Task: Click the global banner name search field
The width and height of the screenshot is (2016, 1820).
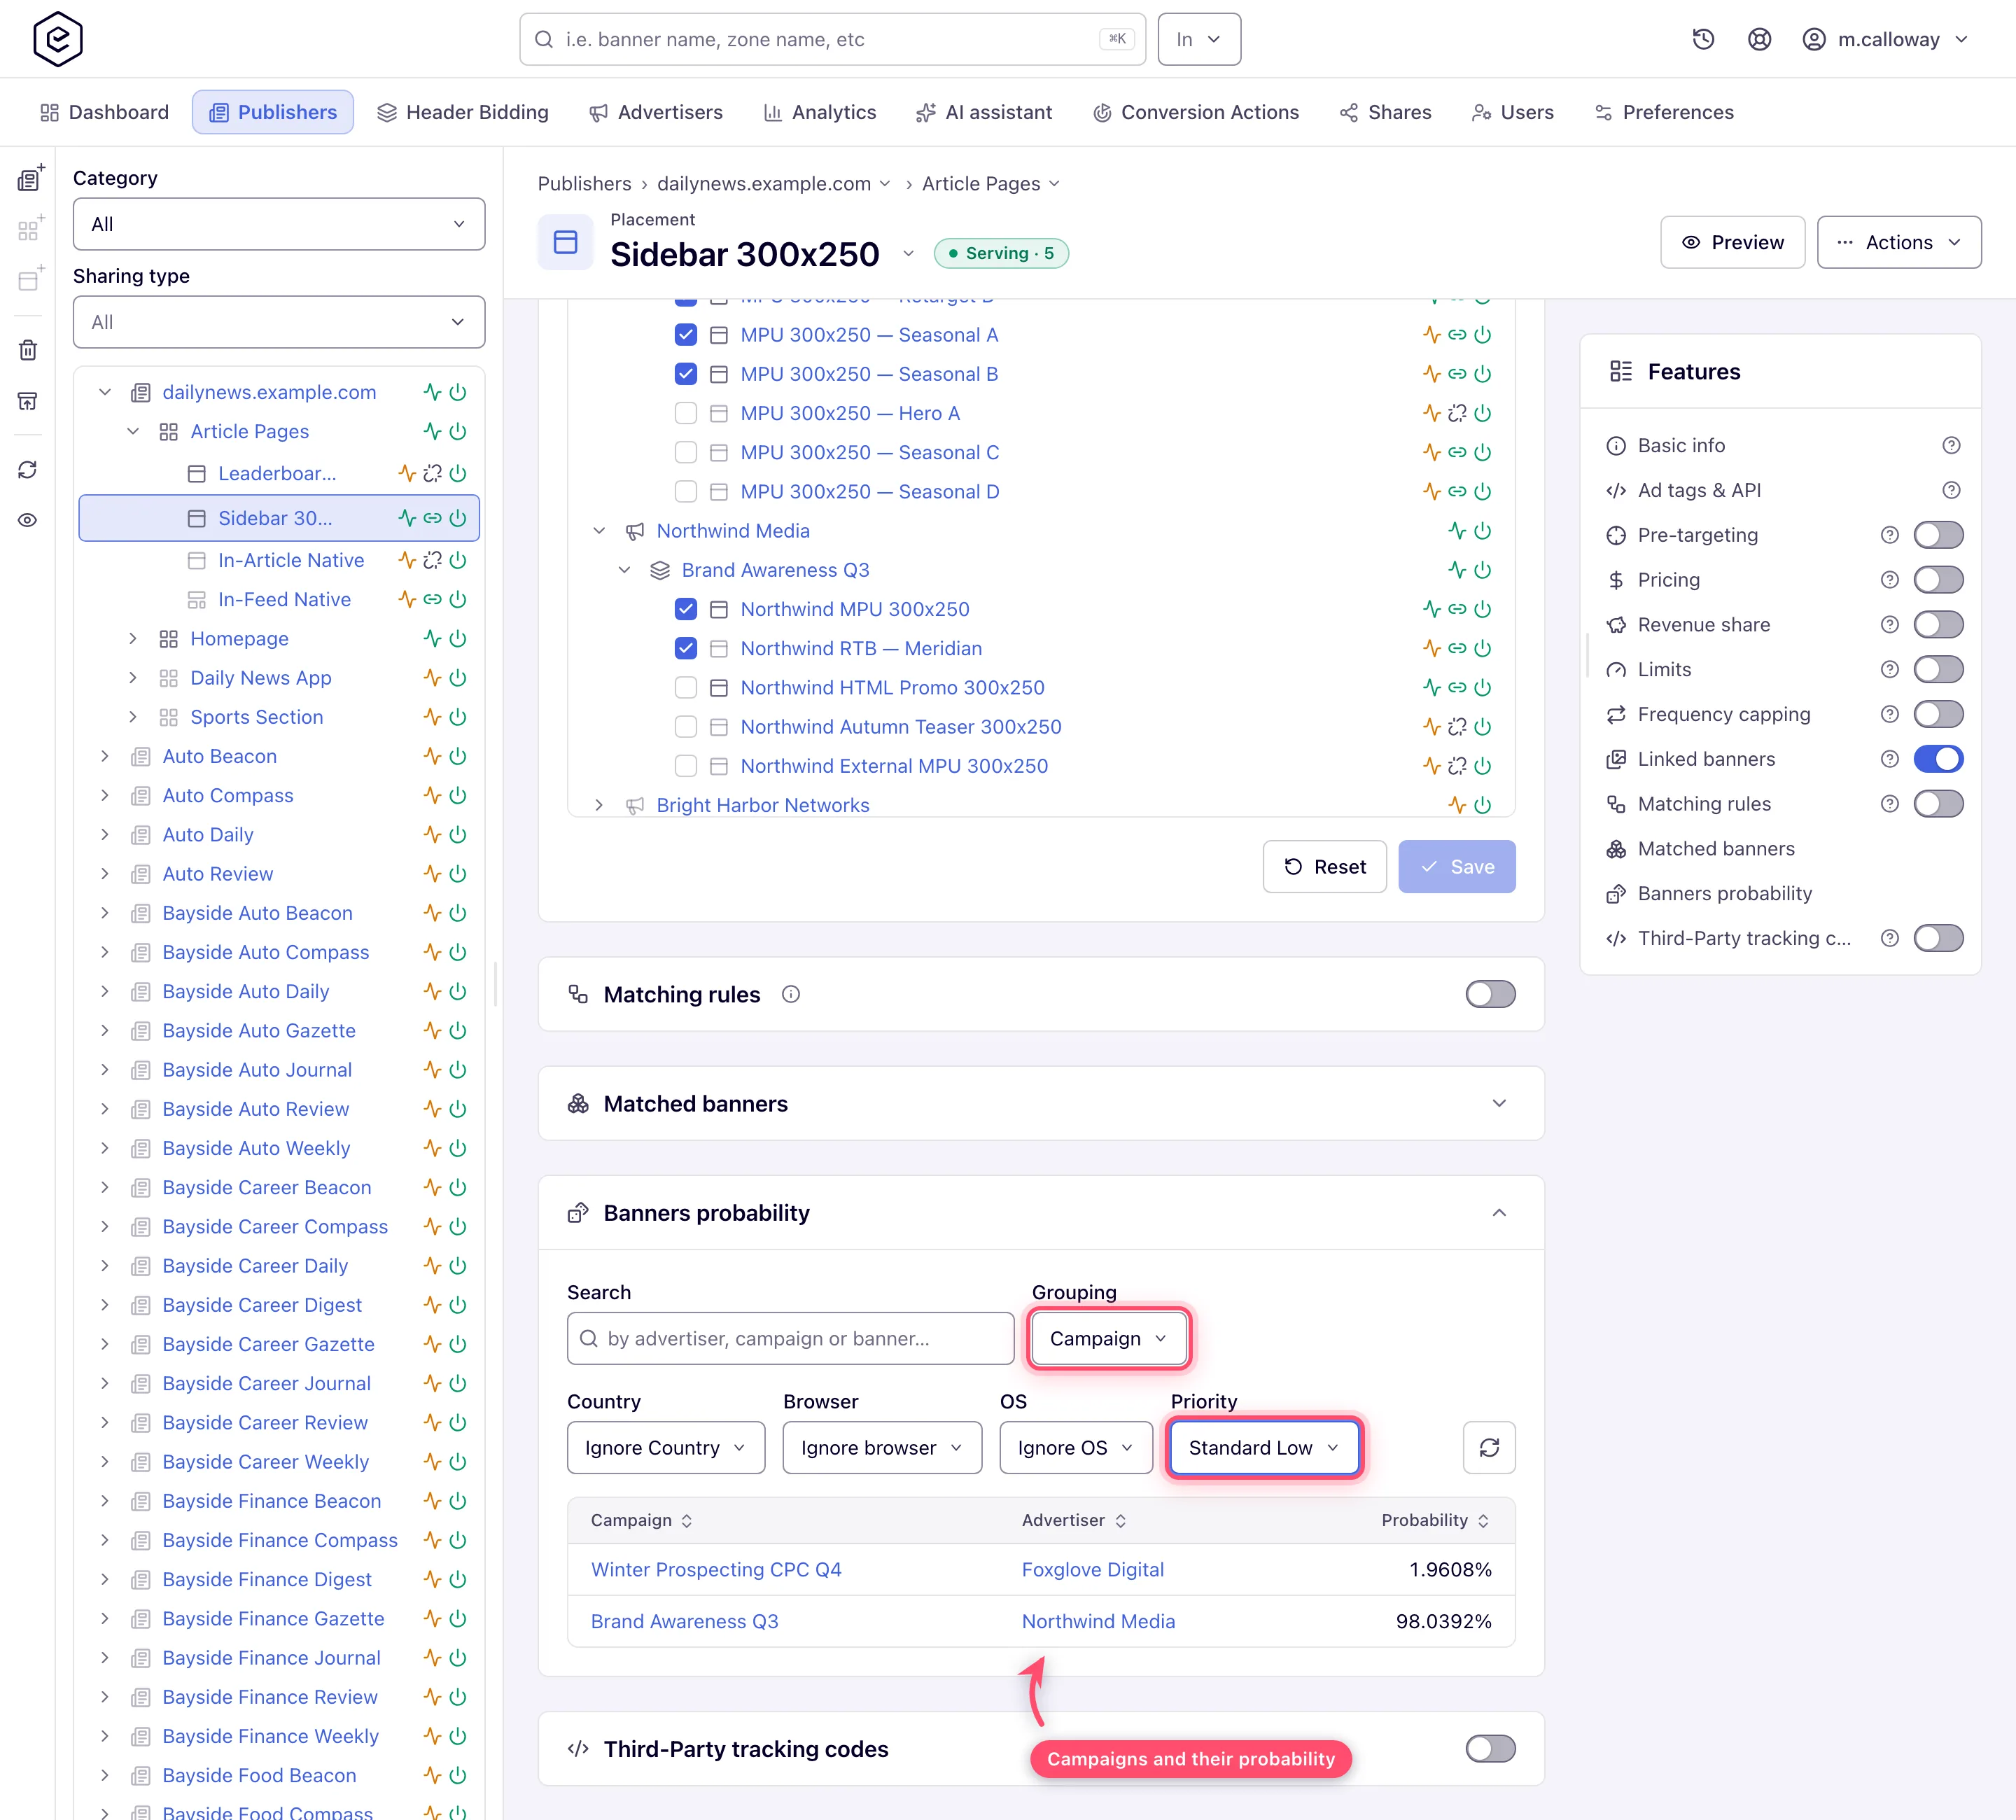Action: pyautogui.click(x=832, y=39)
